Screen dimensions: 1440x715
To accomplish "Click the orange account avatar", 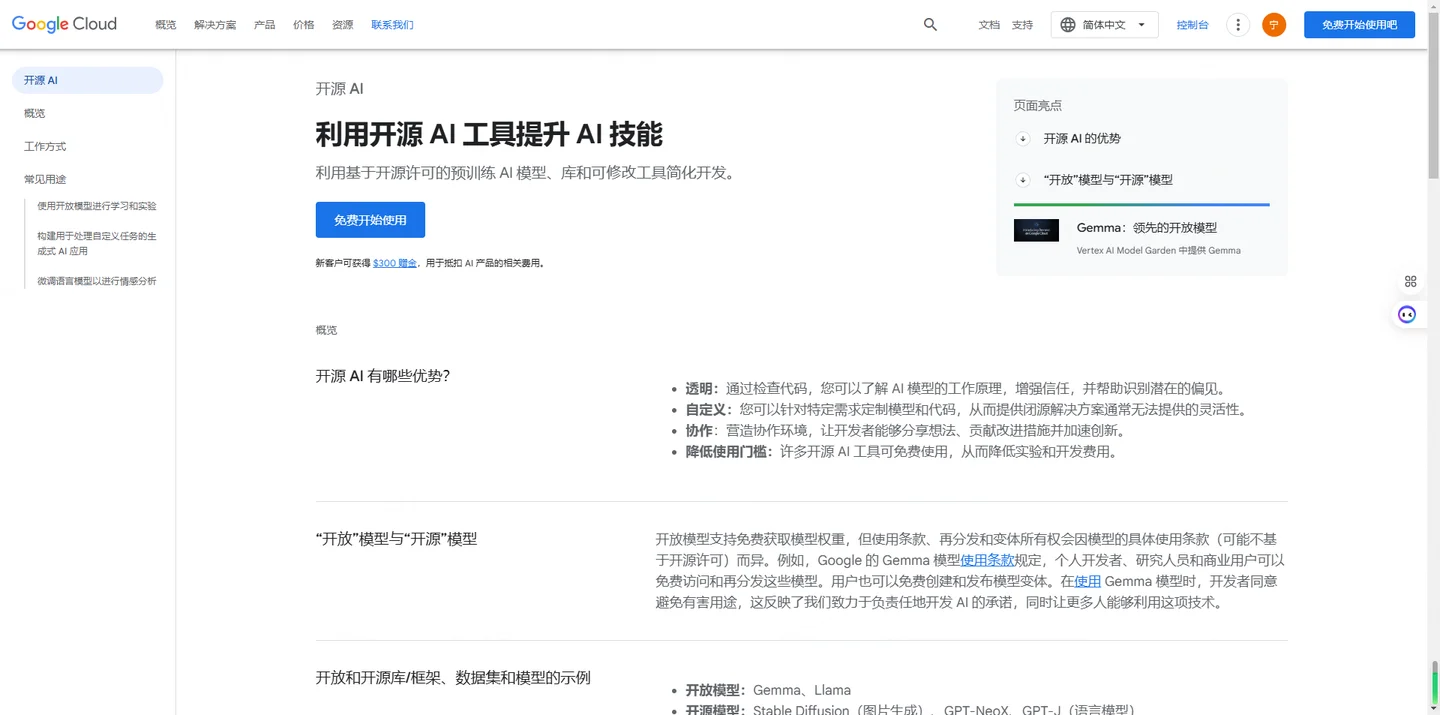I will 1274,25.
